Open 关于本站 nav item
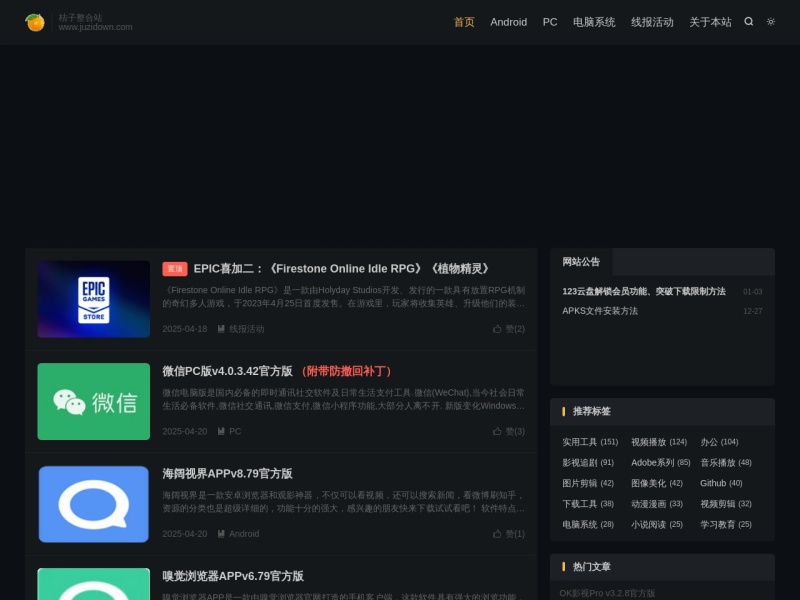The image size is (800, 600). [710, 22]
